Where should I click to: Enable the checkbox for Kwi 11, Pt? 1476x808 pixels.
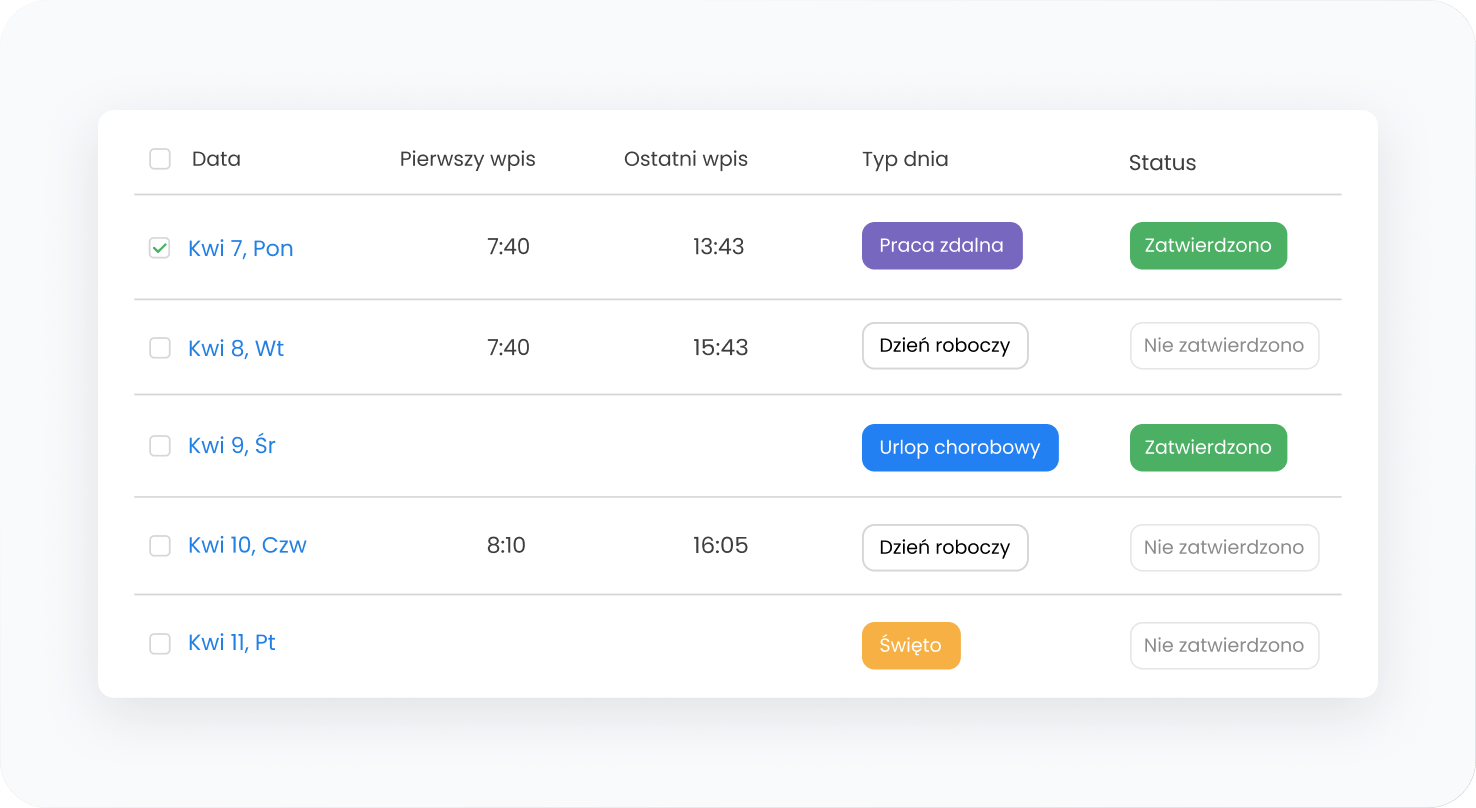[160, 644]
